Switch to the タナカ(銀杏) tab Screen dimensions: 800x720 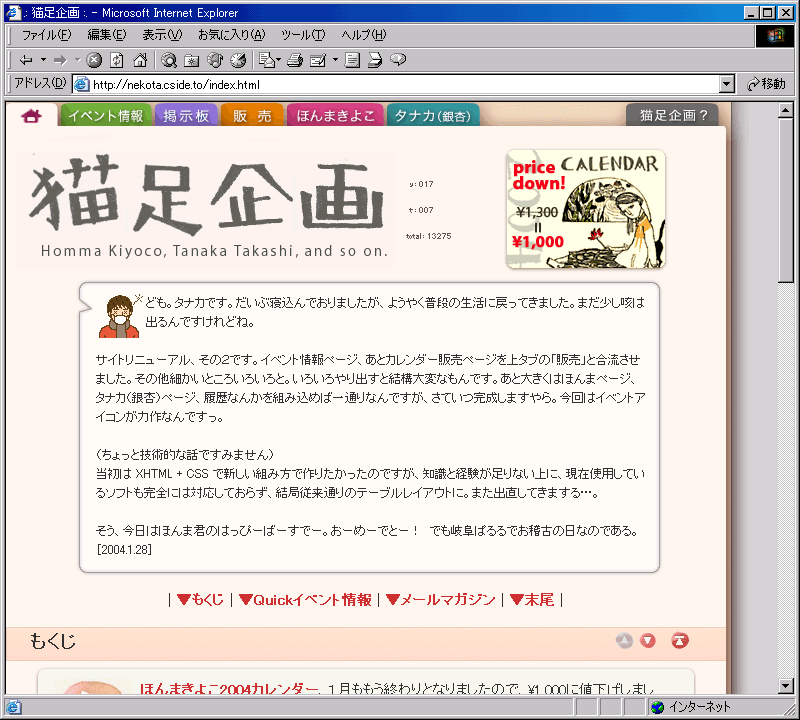(x=433, y=115)
